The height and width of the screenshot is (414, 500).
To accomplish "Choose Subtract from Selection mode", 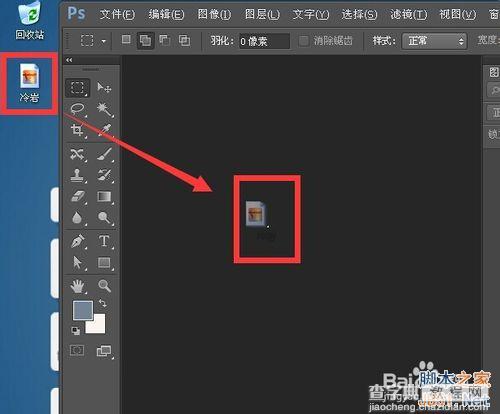I will (x=165, y=41).
